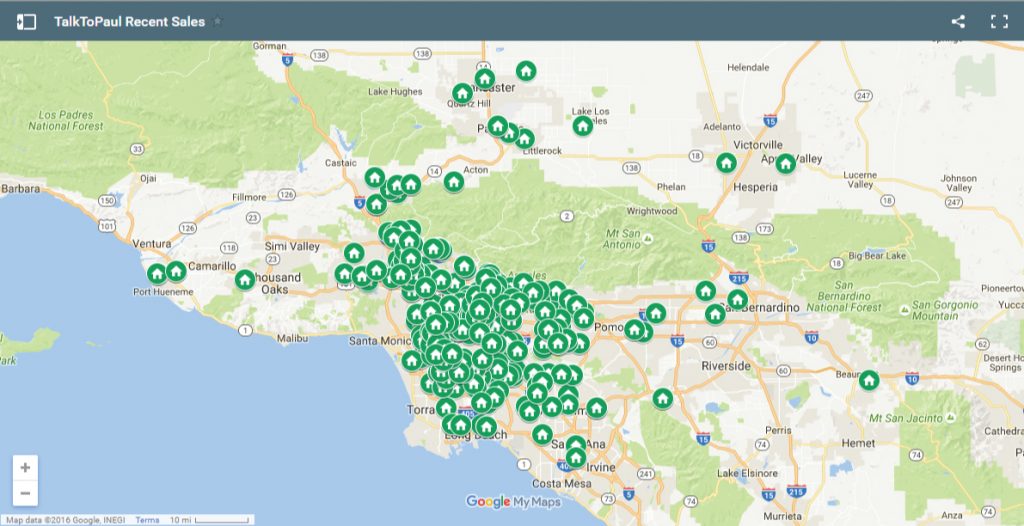Select the house marker near Littlerock
The width and height of the screenshot is (1024, 526).
click(x=524, y=139)
